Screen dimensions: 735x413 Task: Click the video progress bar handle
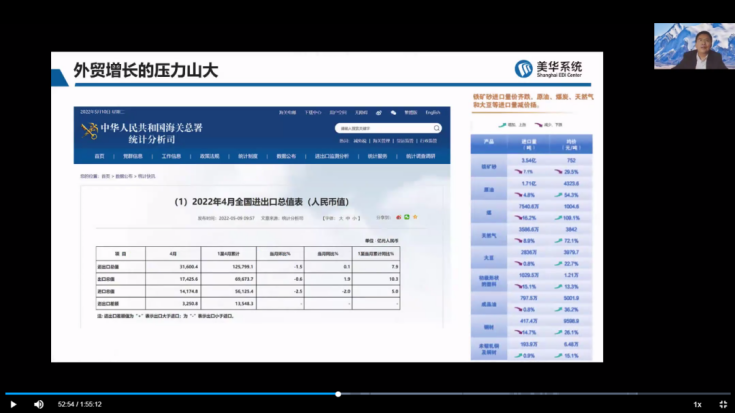coord(338,394)
